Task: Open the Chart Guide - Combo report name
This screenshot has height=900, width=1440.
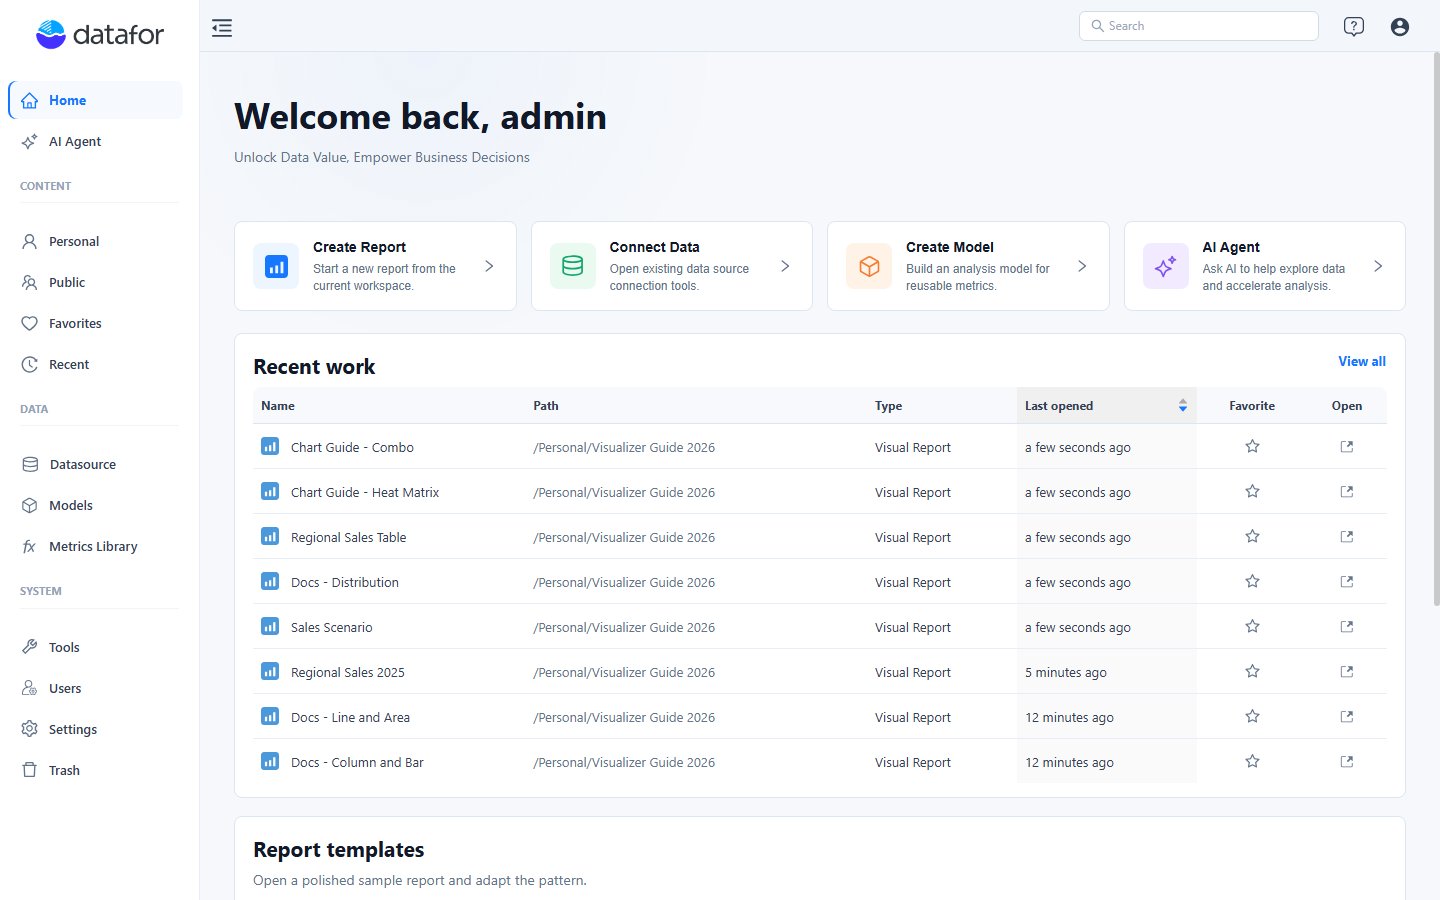Action: tap(352, 447)
